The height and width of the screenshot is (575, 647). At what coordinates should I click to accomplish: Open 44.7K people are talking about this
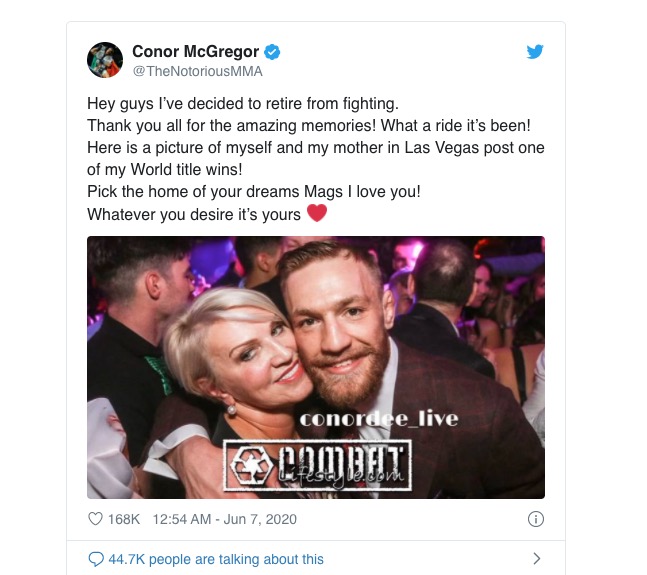click(x=216, y=559)
